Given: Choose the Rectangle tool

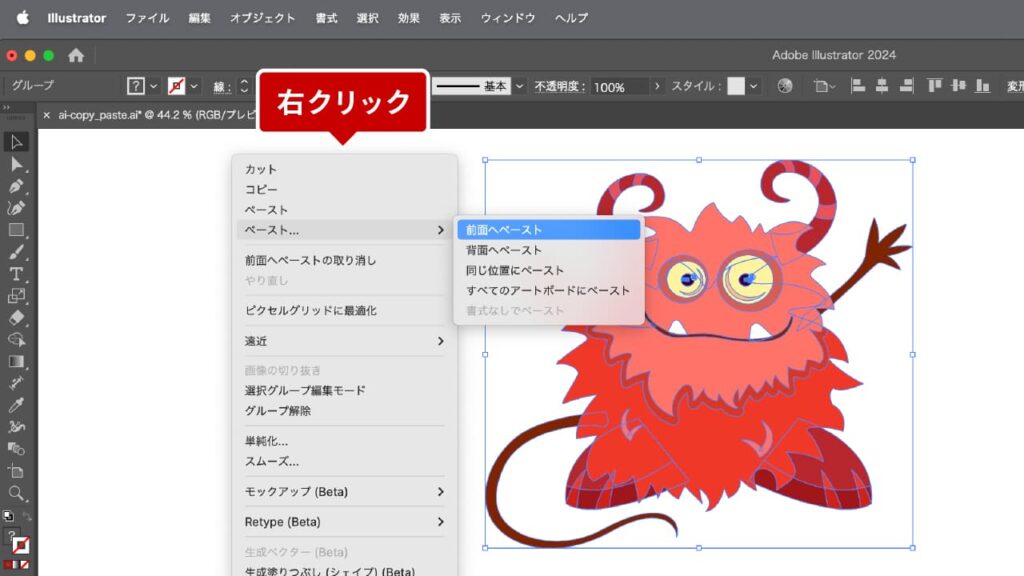Looking at the screenshot, I should (x=17, y=230).
